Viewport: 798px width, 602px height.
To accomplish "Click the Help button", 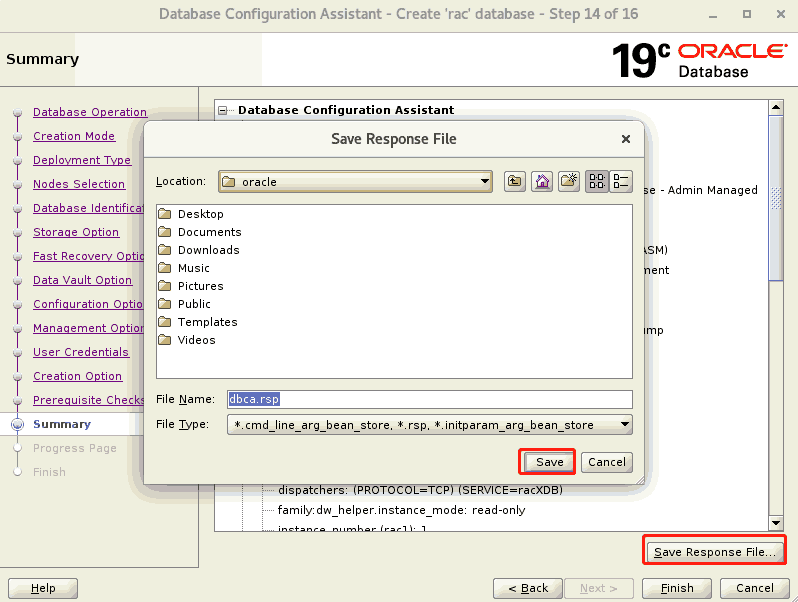I will tap(43, 588).
